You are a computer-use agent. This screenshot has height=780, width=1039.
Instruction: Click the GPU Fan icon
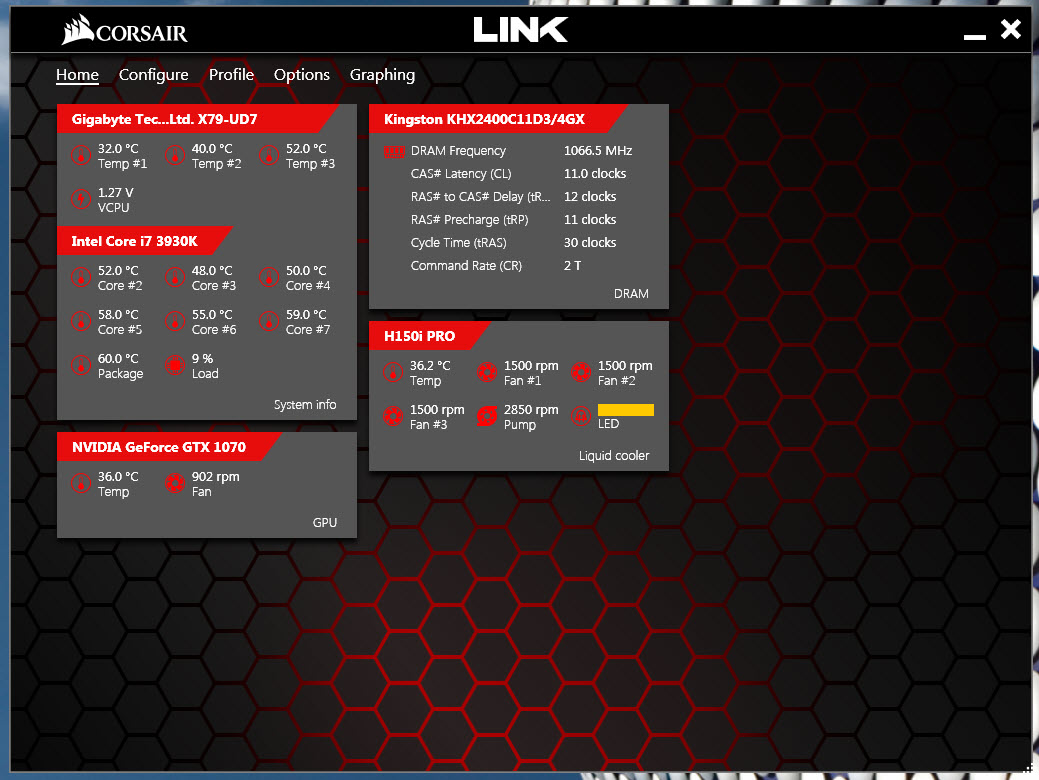pyautogui.click(x=175, y=483)
